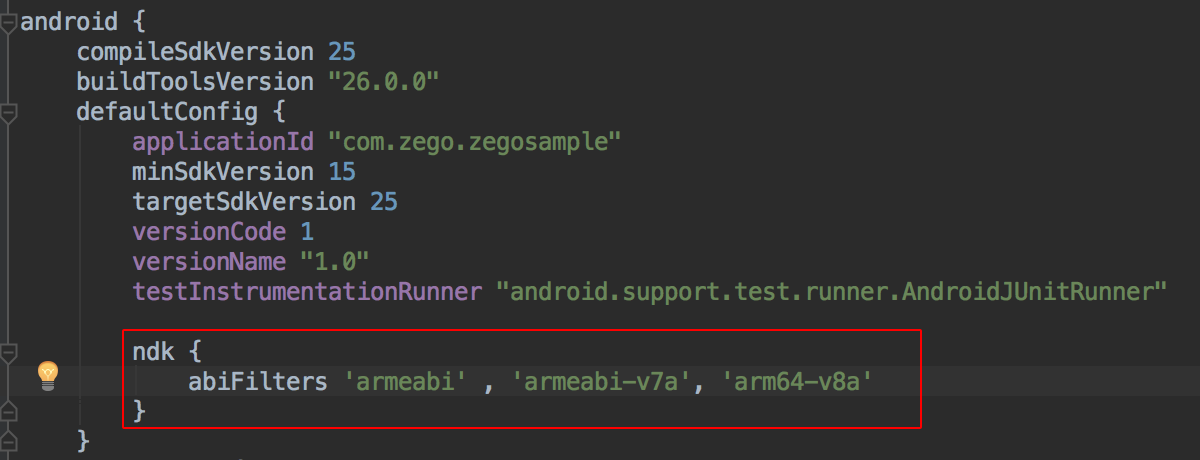Place cursor on abiFilters keyword
This screenshot has width=1200, height=460.
pos(258,382)
